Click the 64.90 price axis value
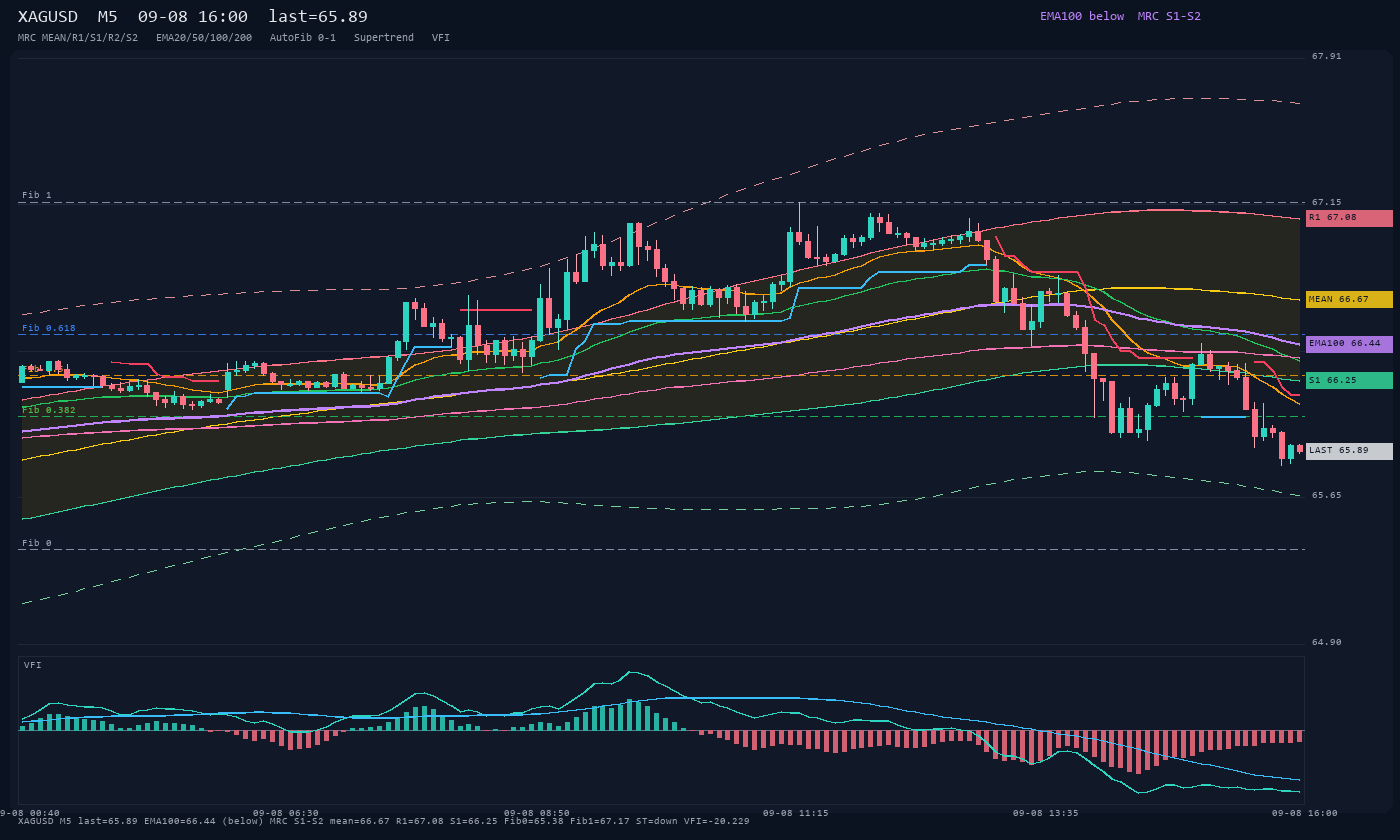Screen dimensions: 1400x840 (x=1327, y=642)
